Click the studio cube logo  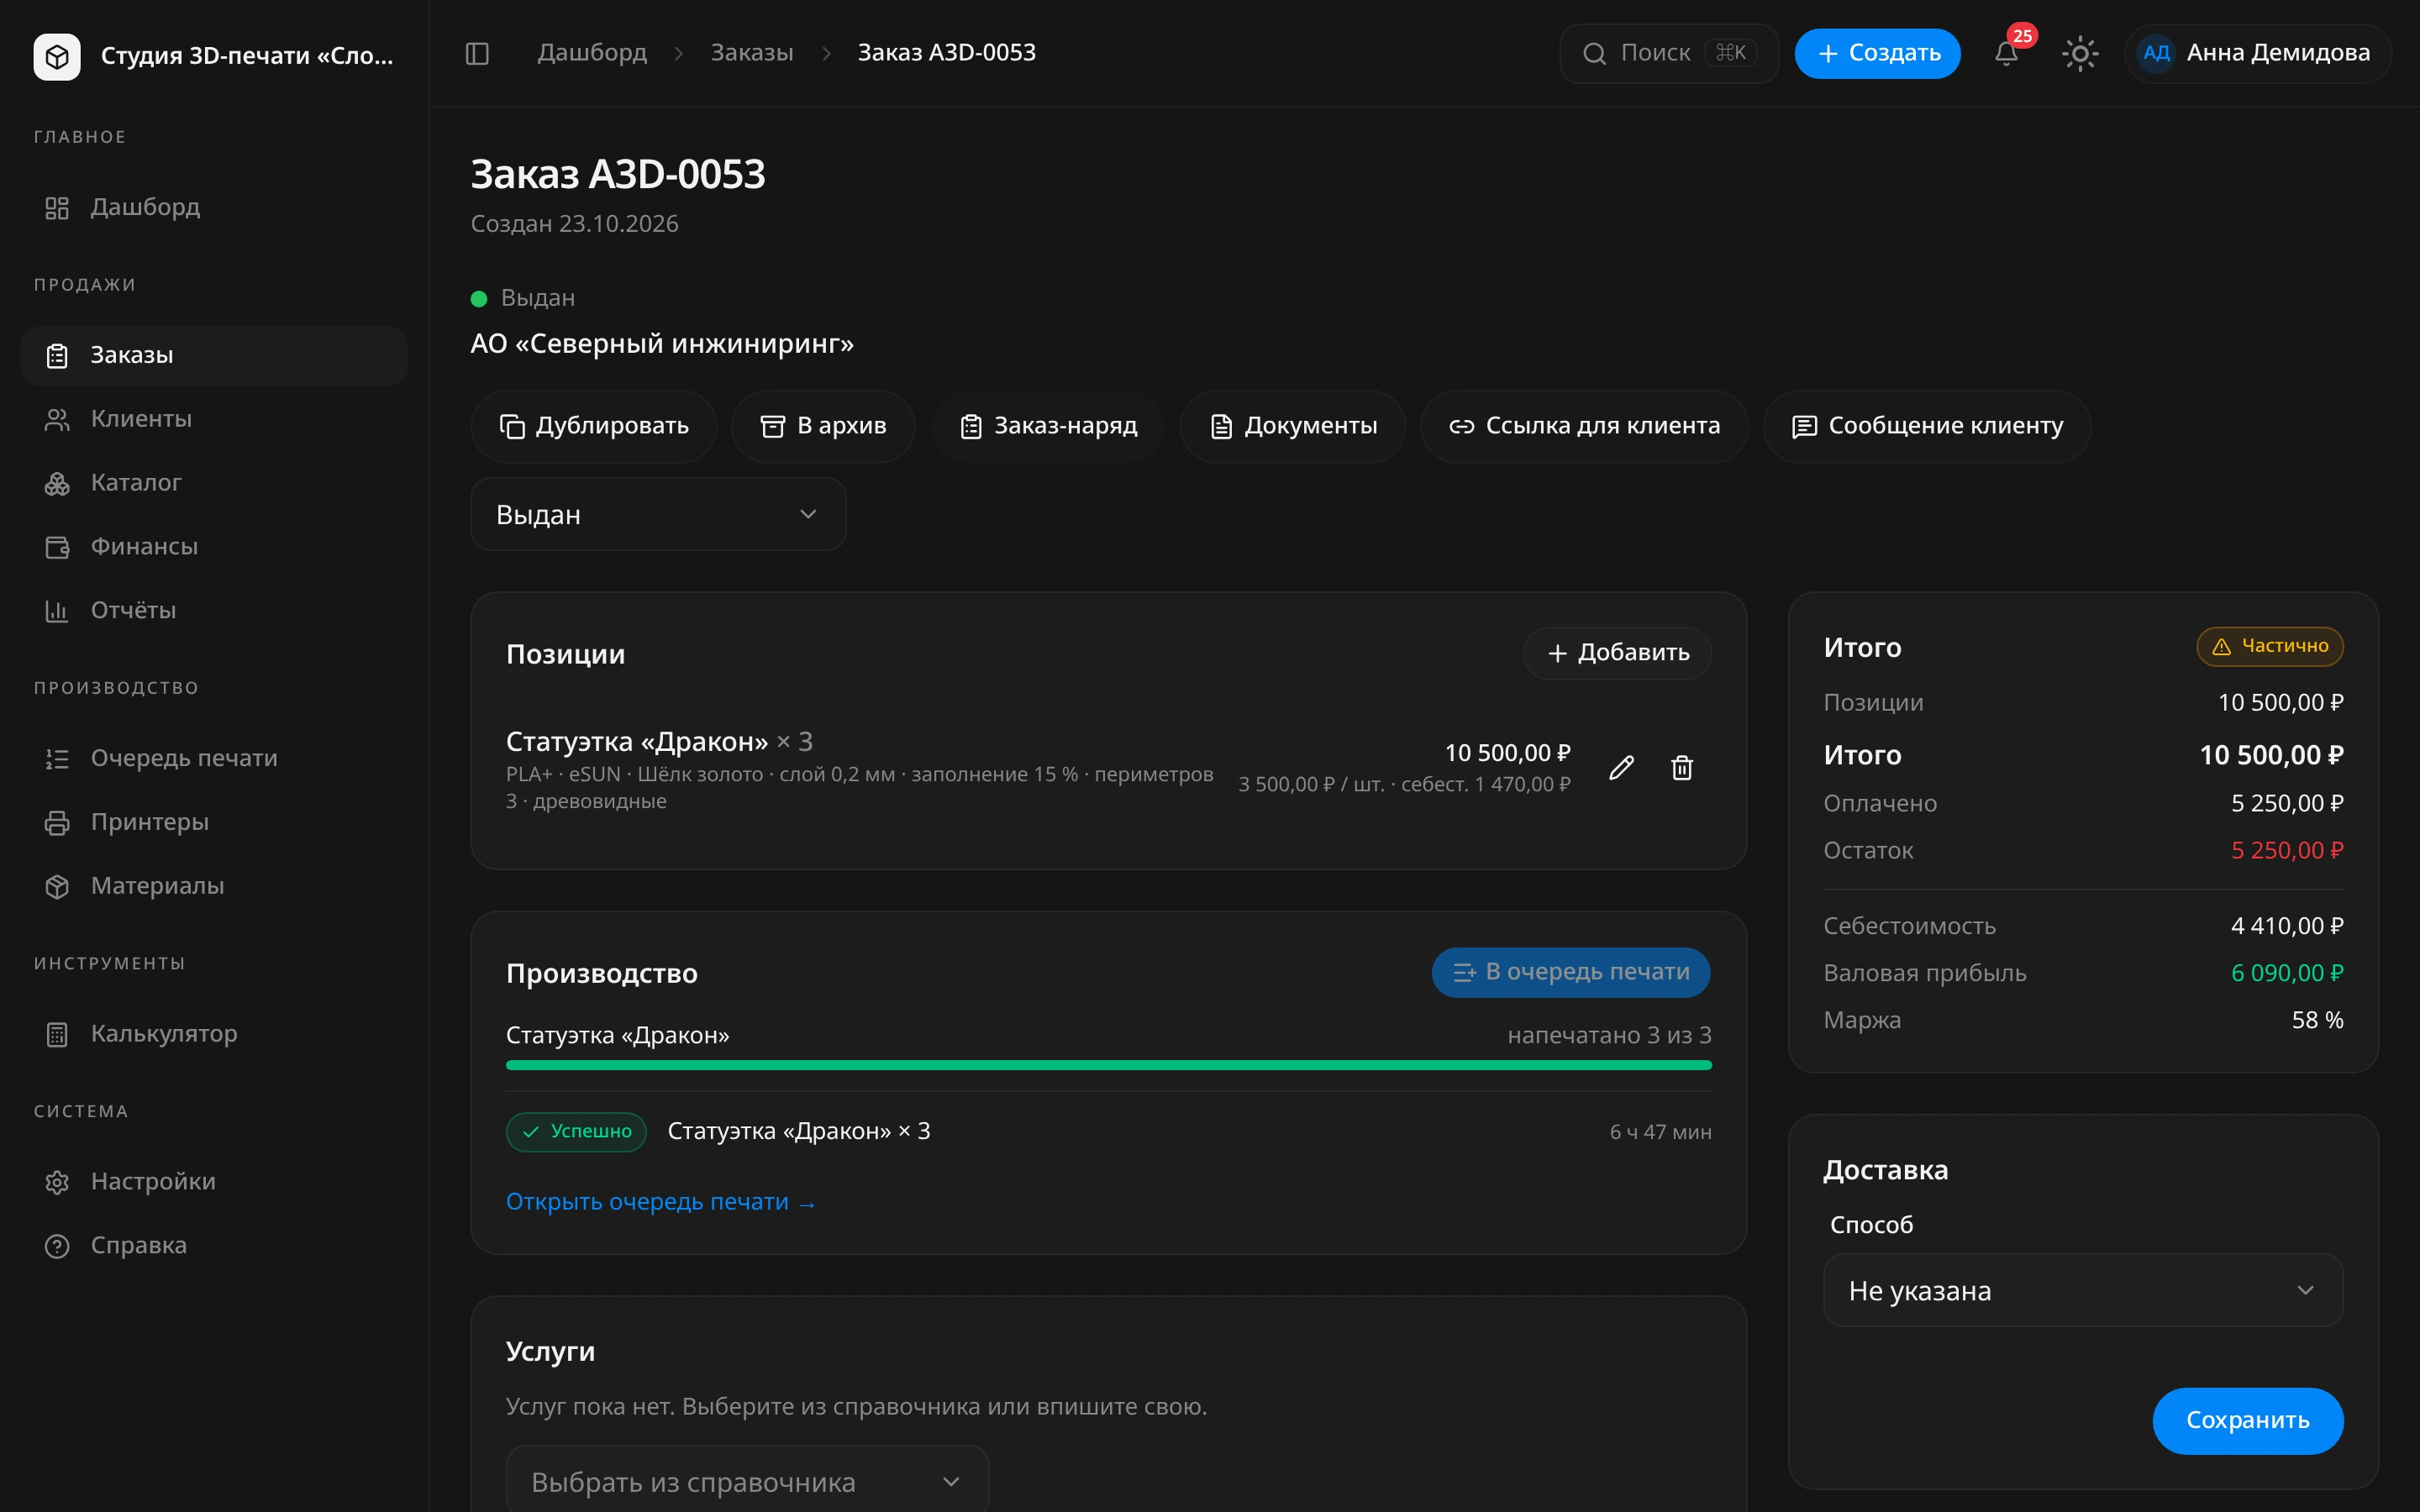point(57,56)
